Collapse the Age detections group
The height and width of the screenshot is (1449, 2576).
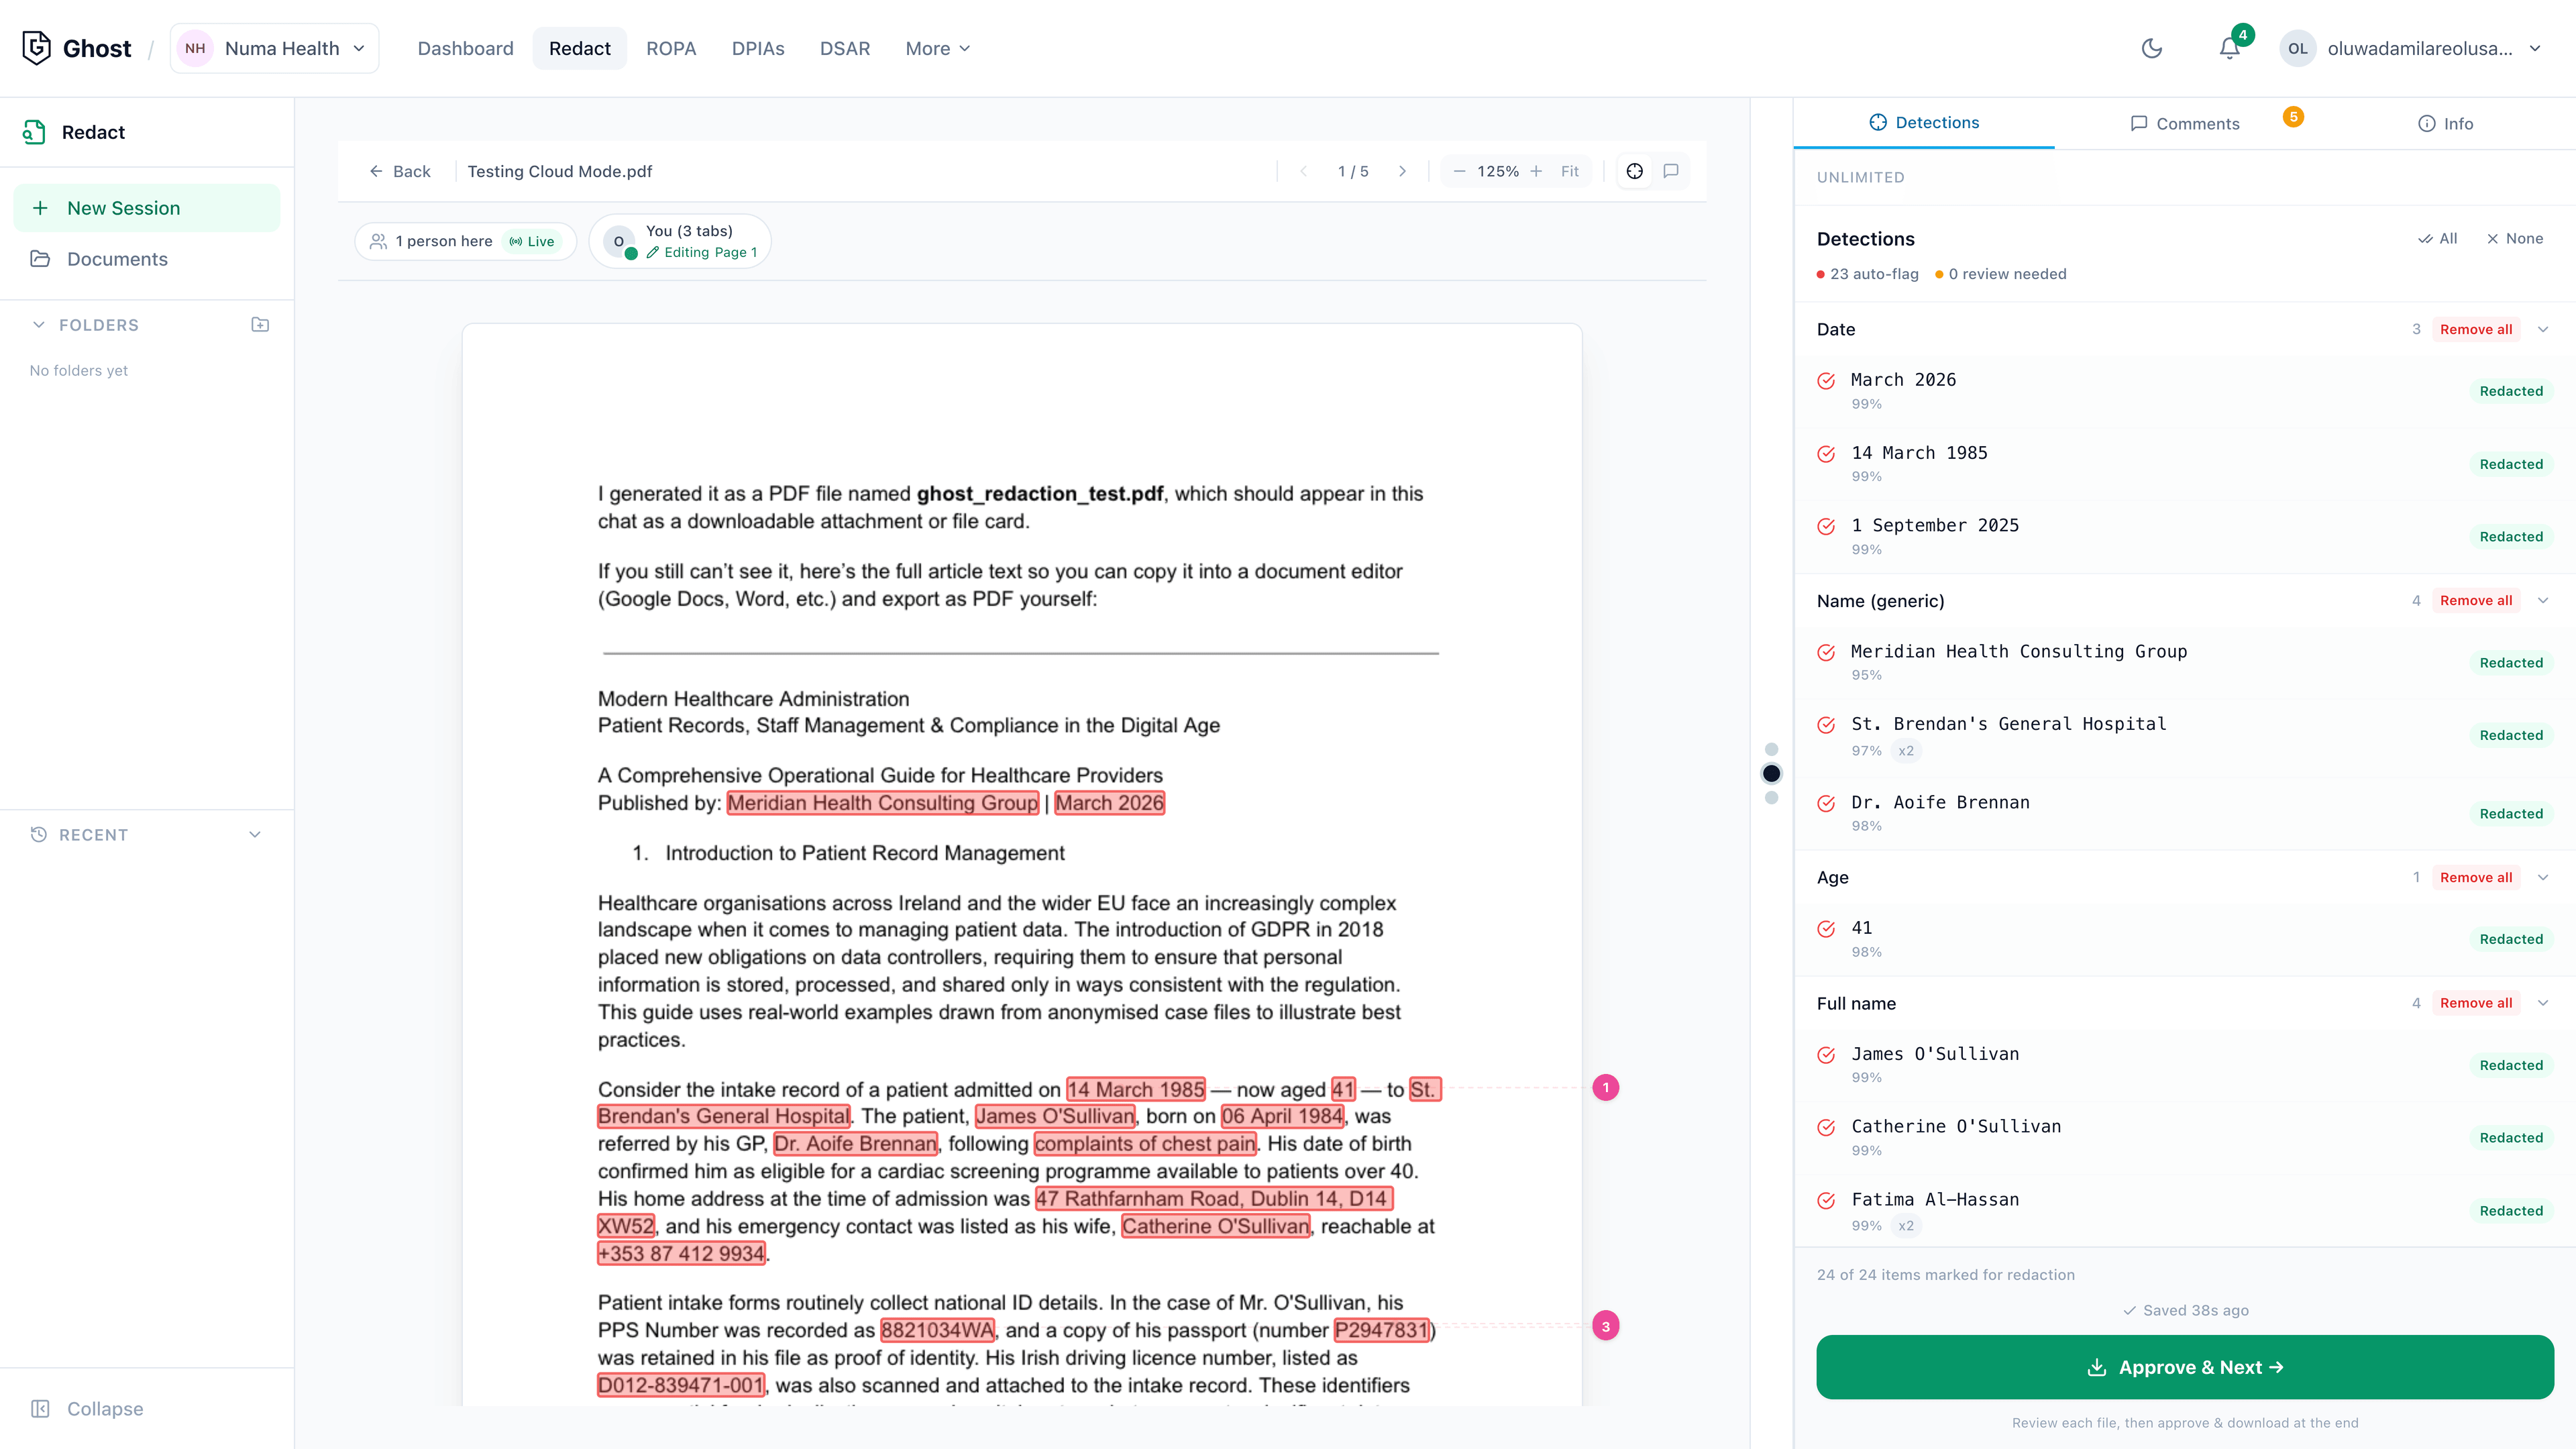point(2543,878)
